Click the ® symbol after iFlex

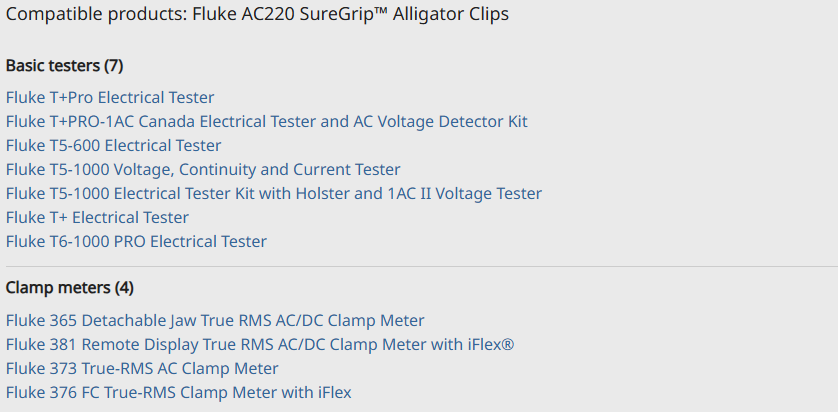pos(508,343)
